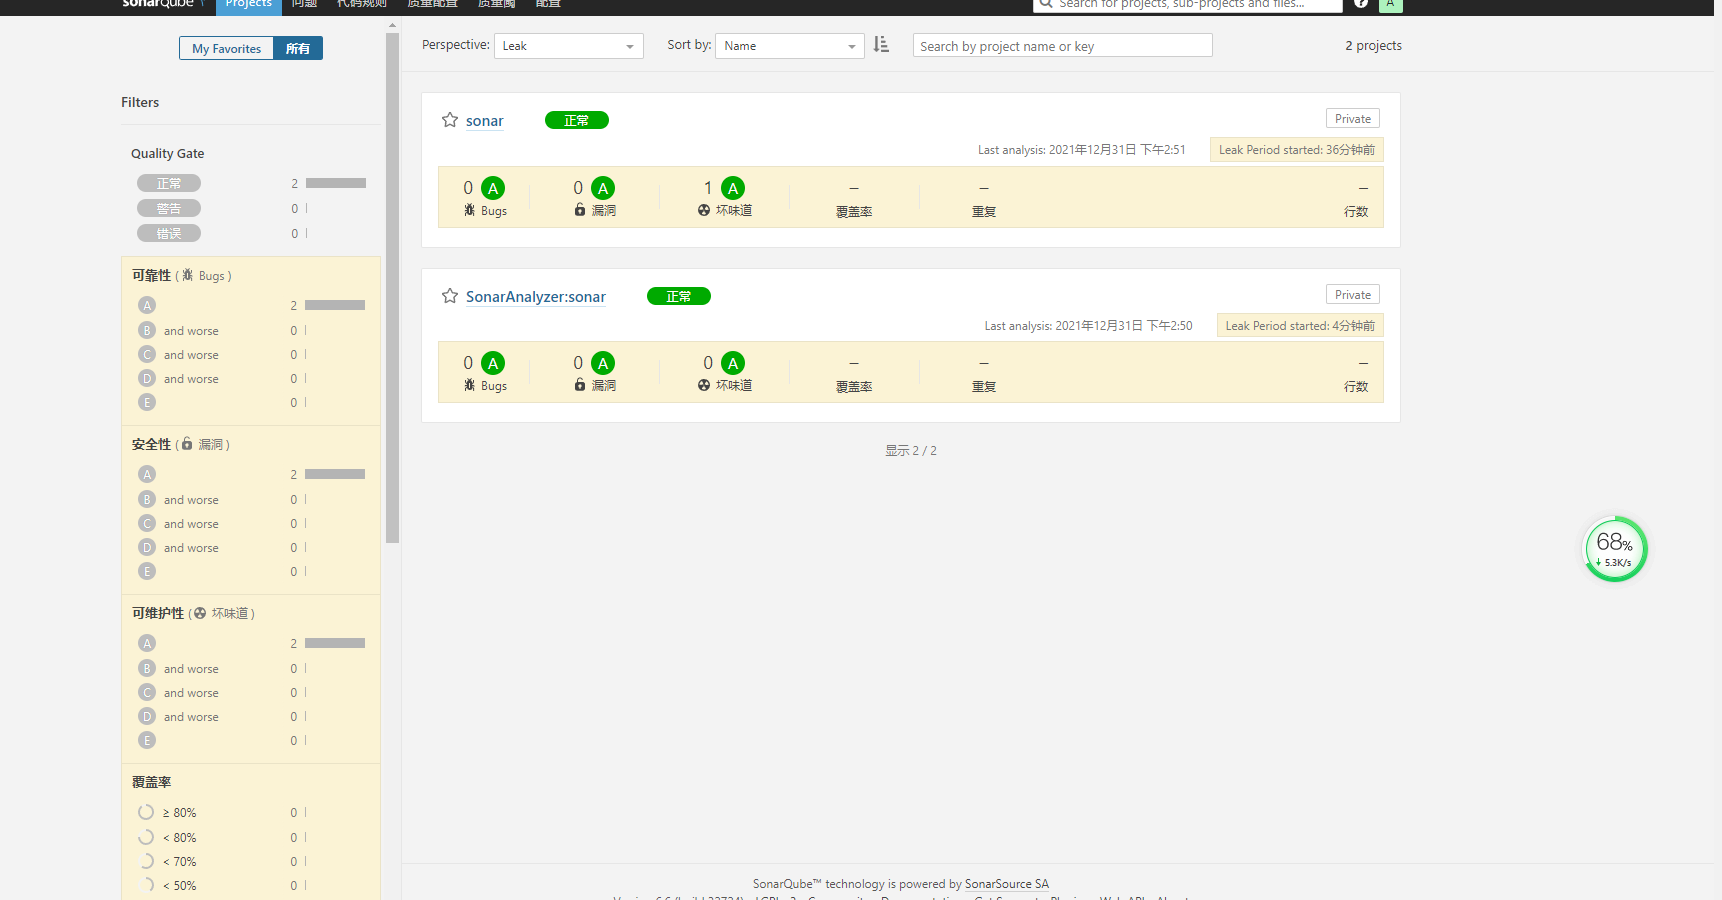The image size is (1722, 900).
Task: Favorite the SonarAnalyzer:sonar project with its star
Action: point(450,296)
